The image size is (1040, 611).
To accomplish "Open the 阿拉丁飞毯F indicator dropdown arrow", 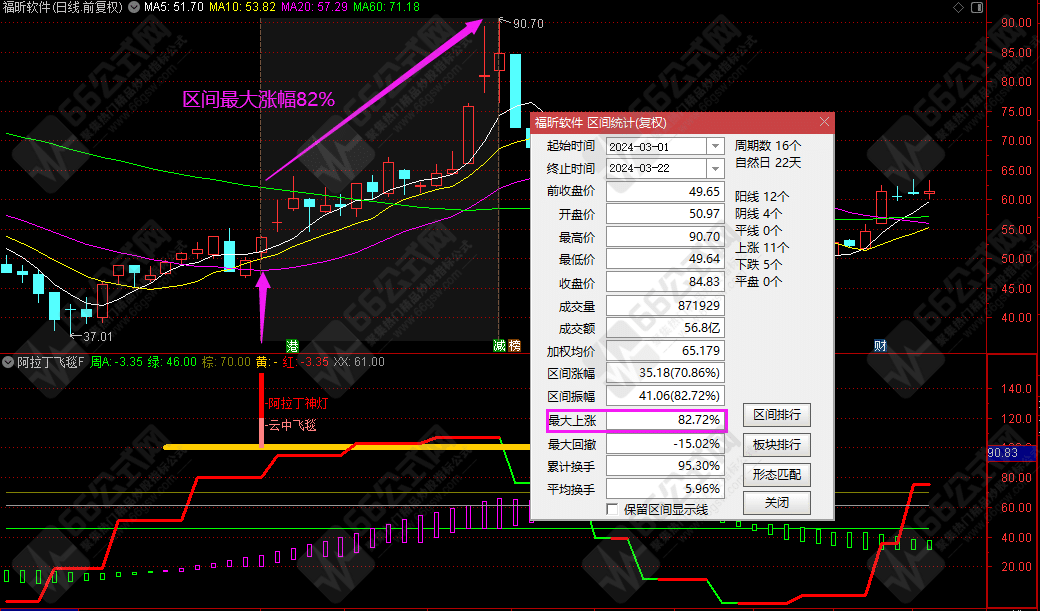I will click(8, 362).
